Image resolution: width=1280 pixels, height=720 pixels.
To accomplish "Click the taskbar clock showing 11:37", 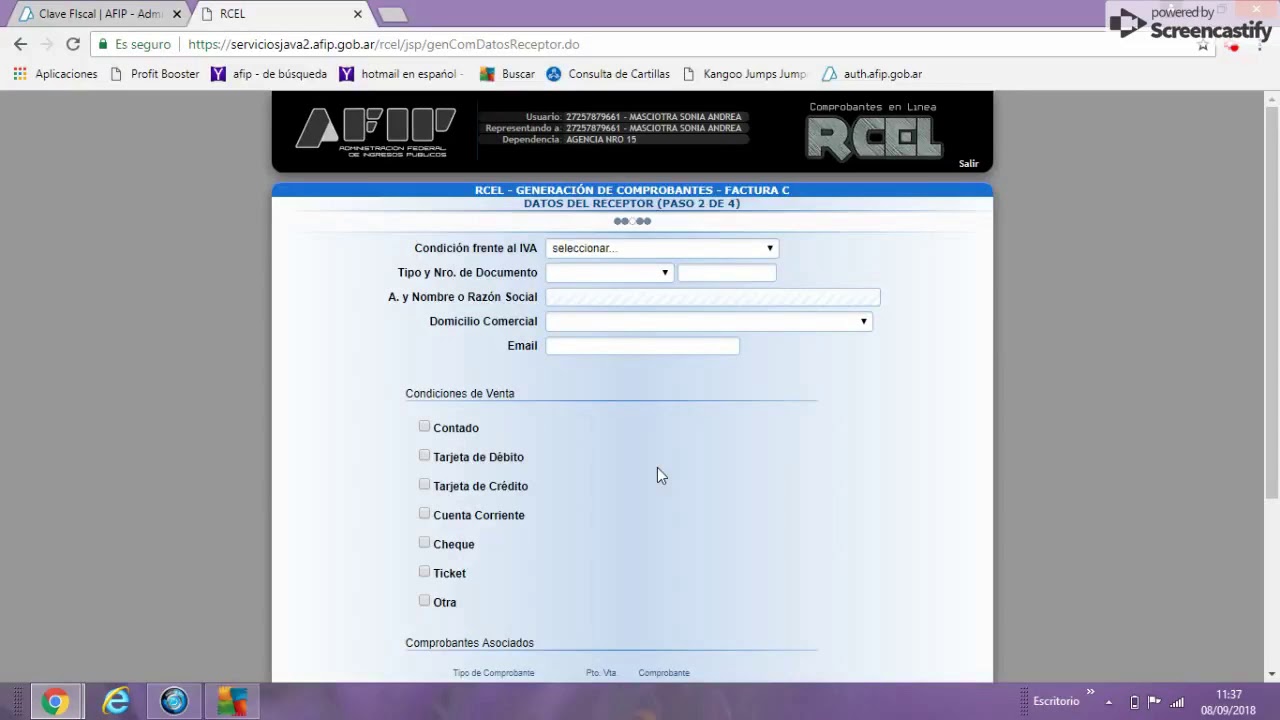I will [x=1228, y=702].
